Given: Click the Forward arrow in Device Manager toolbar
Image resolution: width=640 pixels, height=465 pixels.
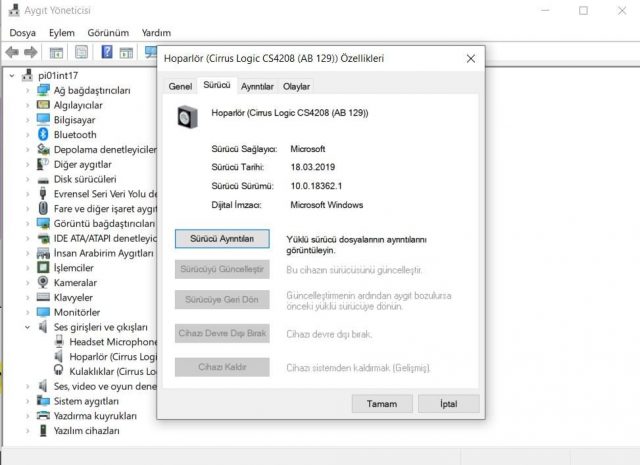Looking at the screenshot, I should point(31,52).
